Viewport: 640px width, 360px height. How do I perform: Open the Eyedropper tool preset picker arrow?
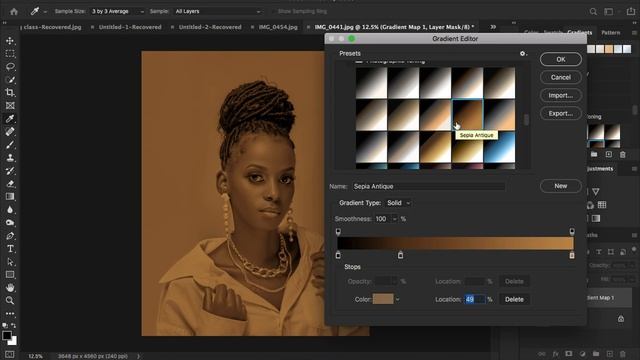tap(45, 12)
